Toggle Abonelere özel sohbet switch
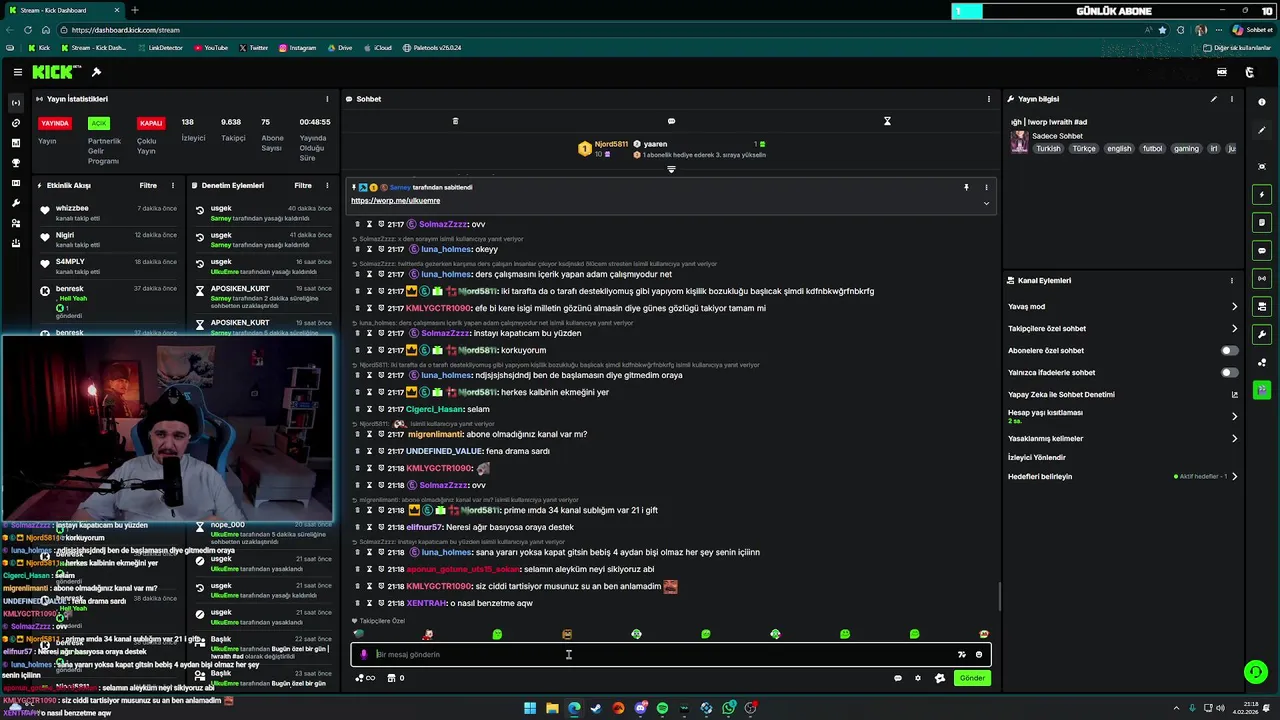Image resolution: width=1280 pixels, height=720 pixels. coord(1229,351)
